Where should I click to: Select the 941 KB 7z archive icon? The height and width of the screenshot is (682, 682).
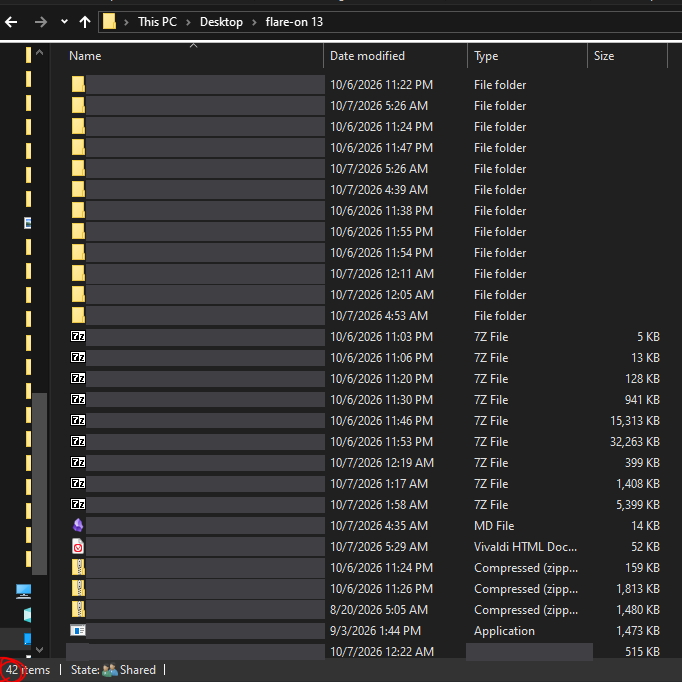(x=78, y=399)
